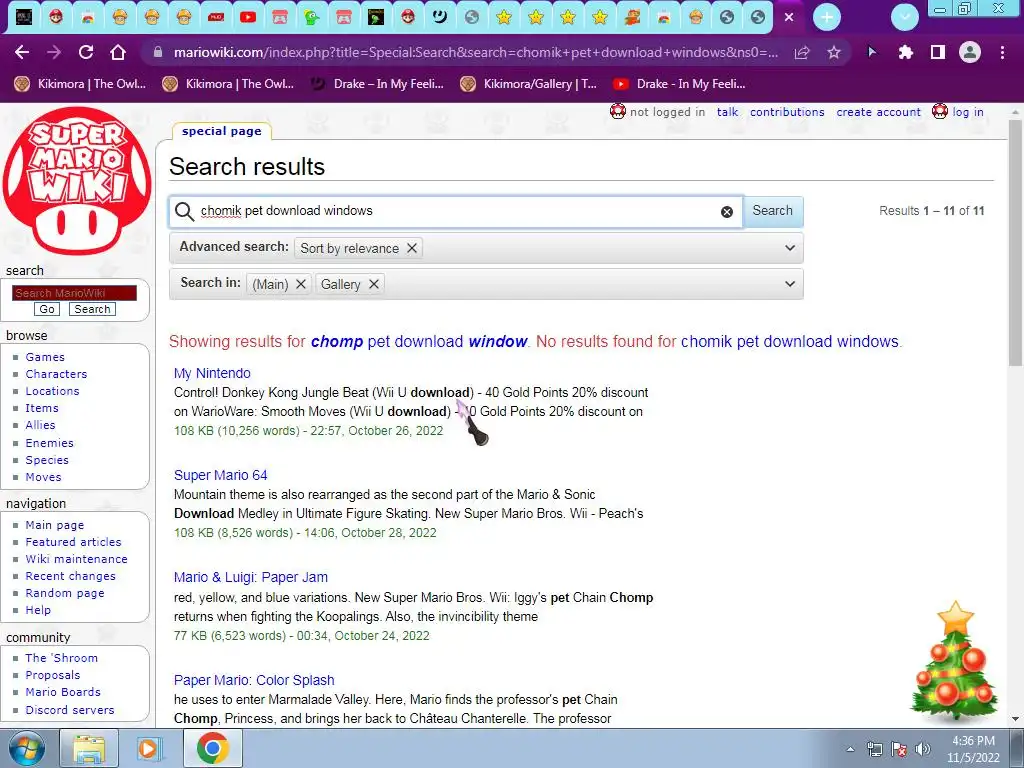Open the volume control in system tray
This screenshot has width=1024, height=768.
pyautogui.click(x=923, y=749)
